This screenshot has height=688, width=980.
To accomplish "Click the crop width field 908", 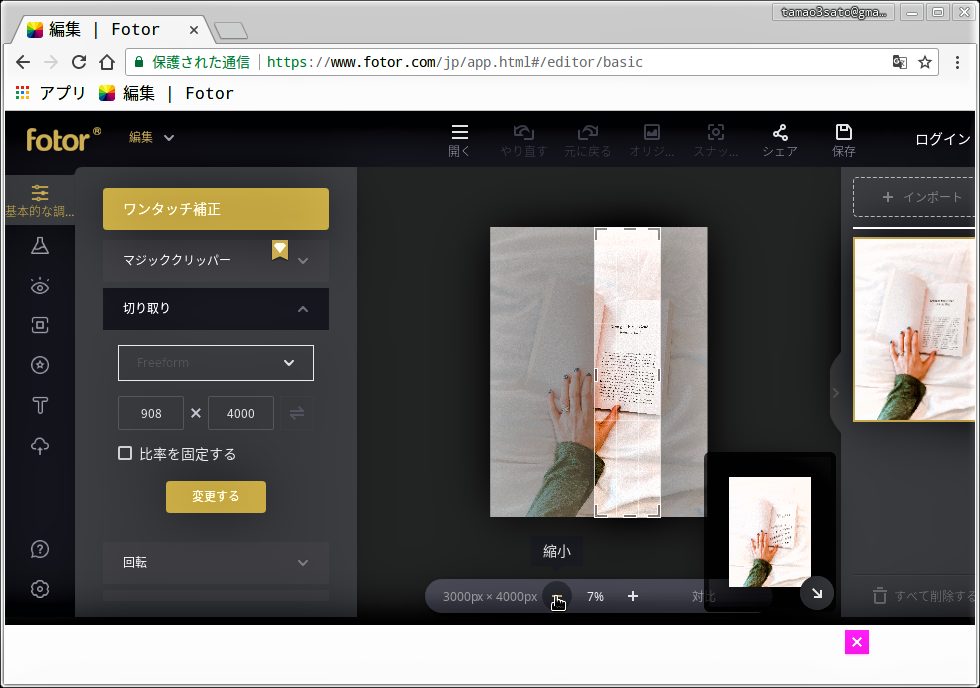I will click(151, 413).
